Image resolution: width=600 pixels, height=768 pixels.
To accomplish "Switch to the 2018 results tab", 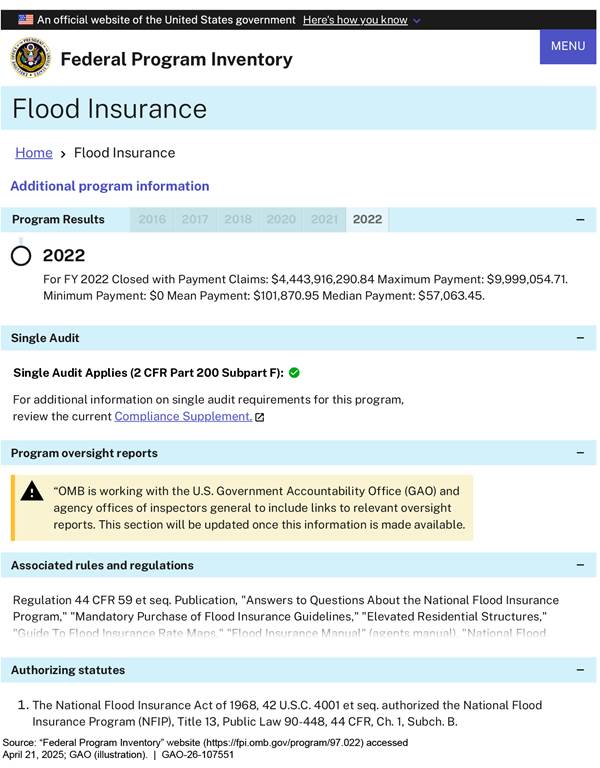I will (x=238, y=220).
